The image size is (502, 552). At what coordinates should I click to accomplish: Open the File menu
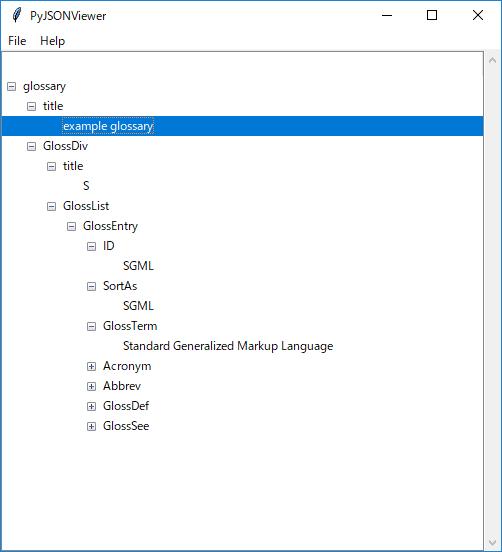click(x=17, y=41)
